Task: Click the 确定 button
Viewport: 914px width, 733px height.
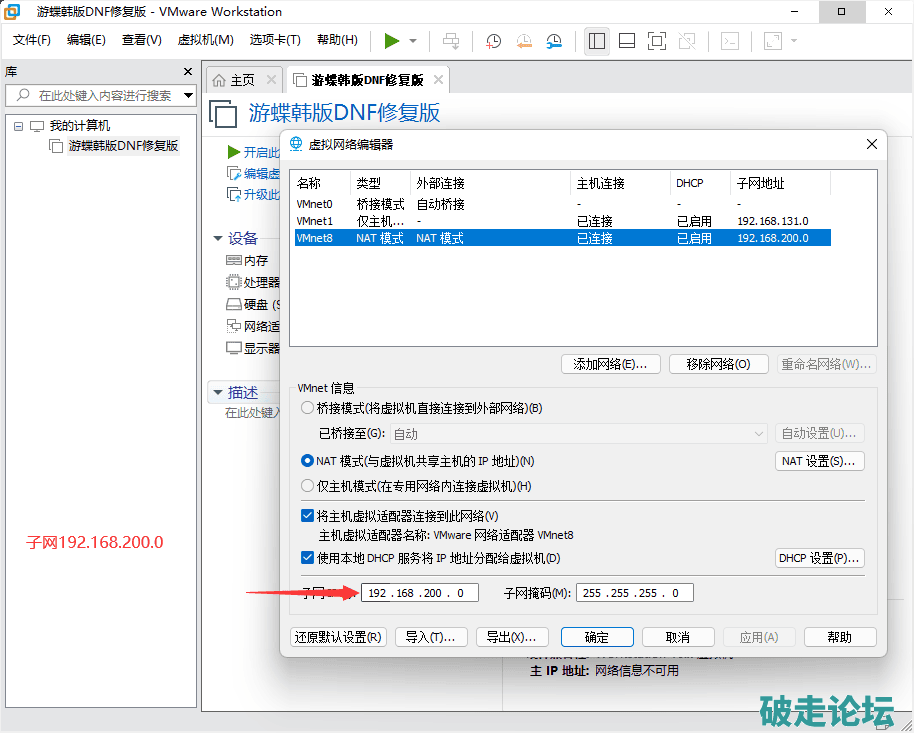Action: (x=596, y=637)
